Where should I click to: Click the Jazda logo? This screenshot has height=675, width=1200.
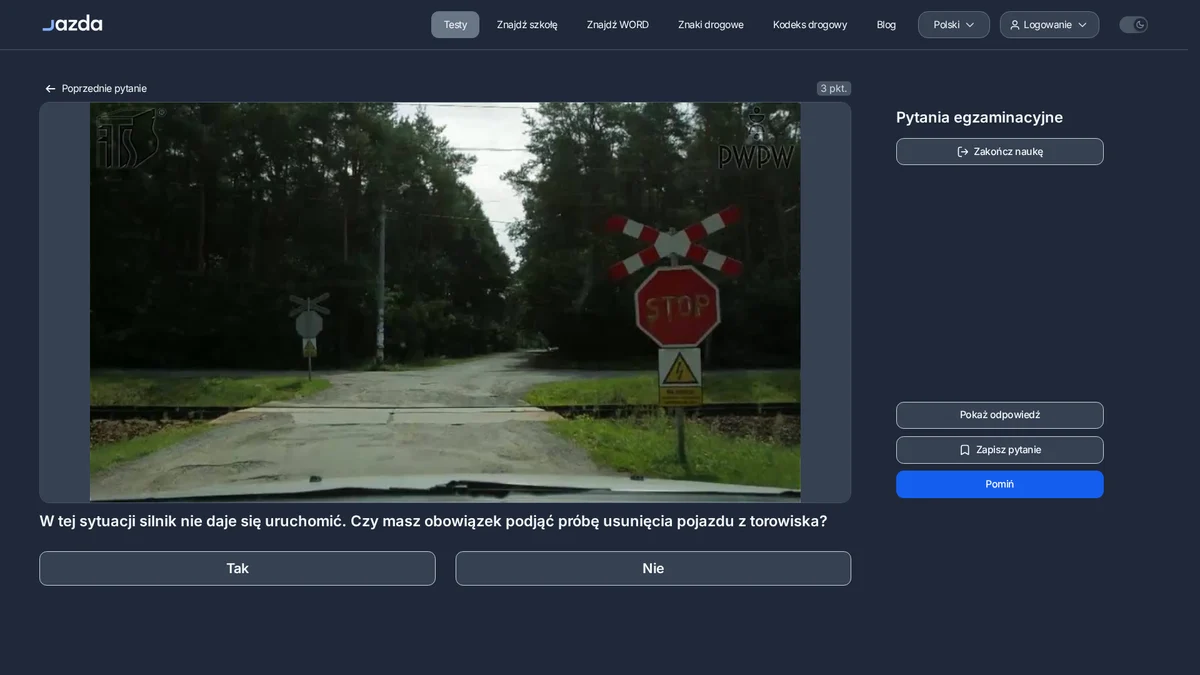[72, 24]
